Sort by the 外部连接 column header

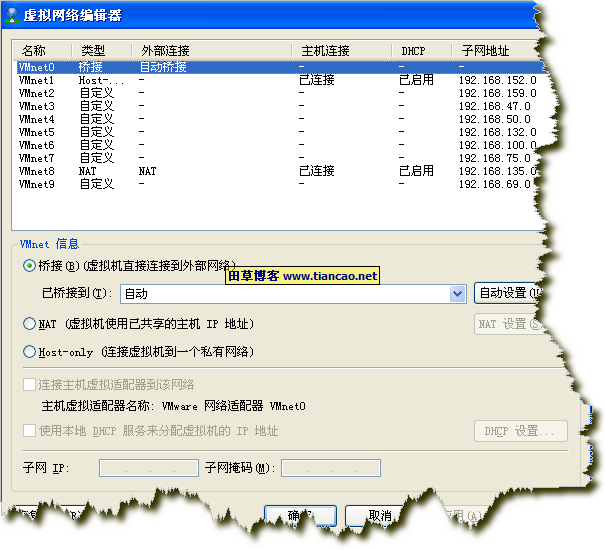click(x=211, y=50)
